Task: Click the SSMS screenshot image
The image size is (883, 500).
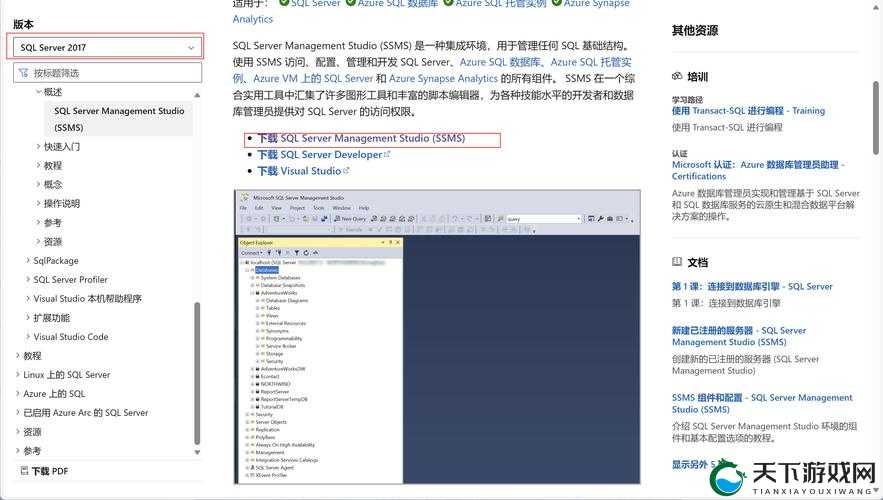Action: pyautogui.click(x=437, y=337)
